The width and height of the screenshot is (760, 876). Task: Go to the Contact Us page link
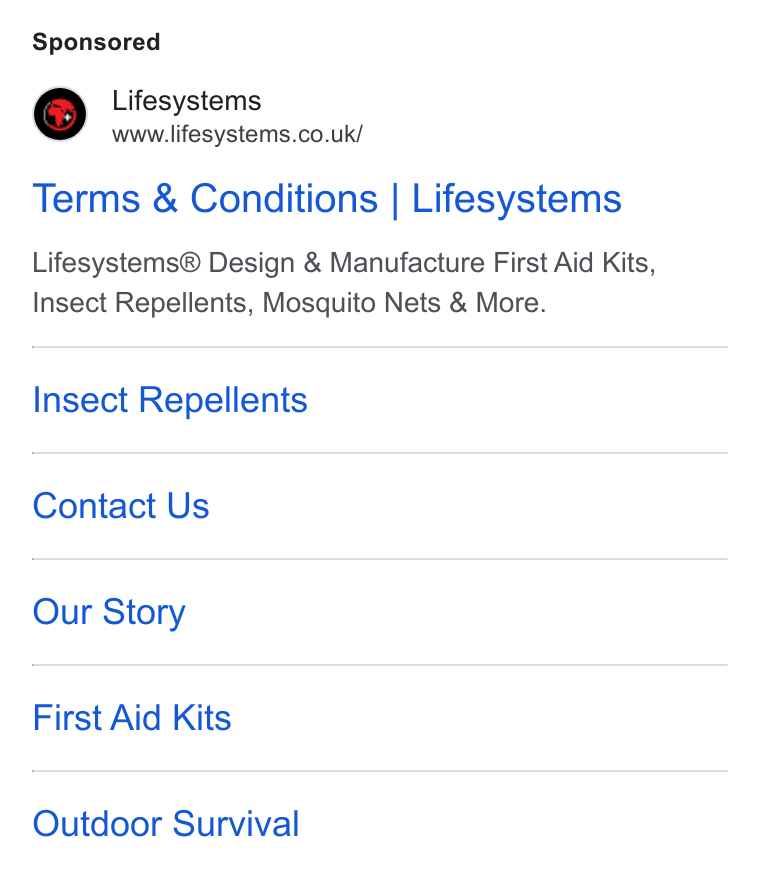click(121, 506)
